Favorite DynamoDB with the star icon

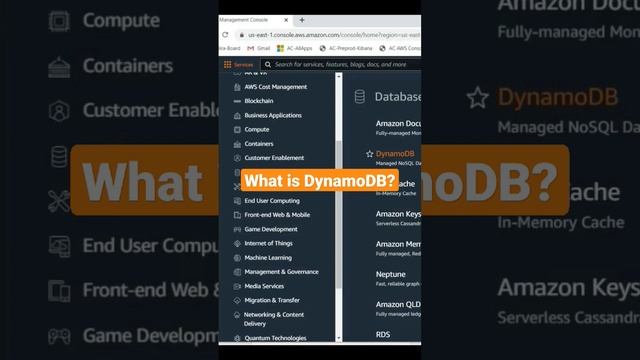(369, 154)
